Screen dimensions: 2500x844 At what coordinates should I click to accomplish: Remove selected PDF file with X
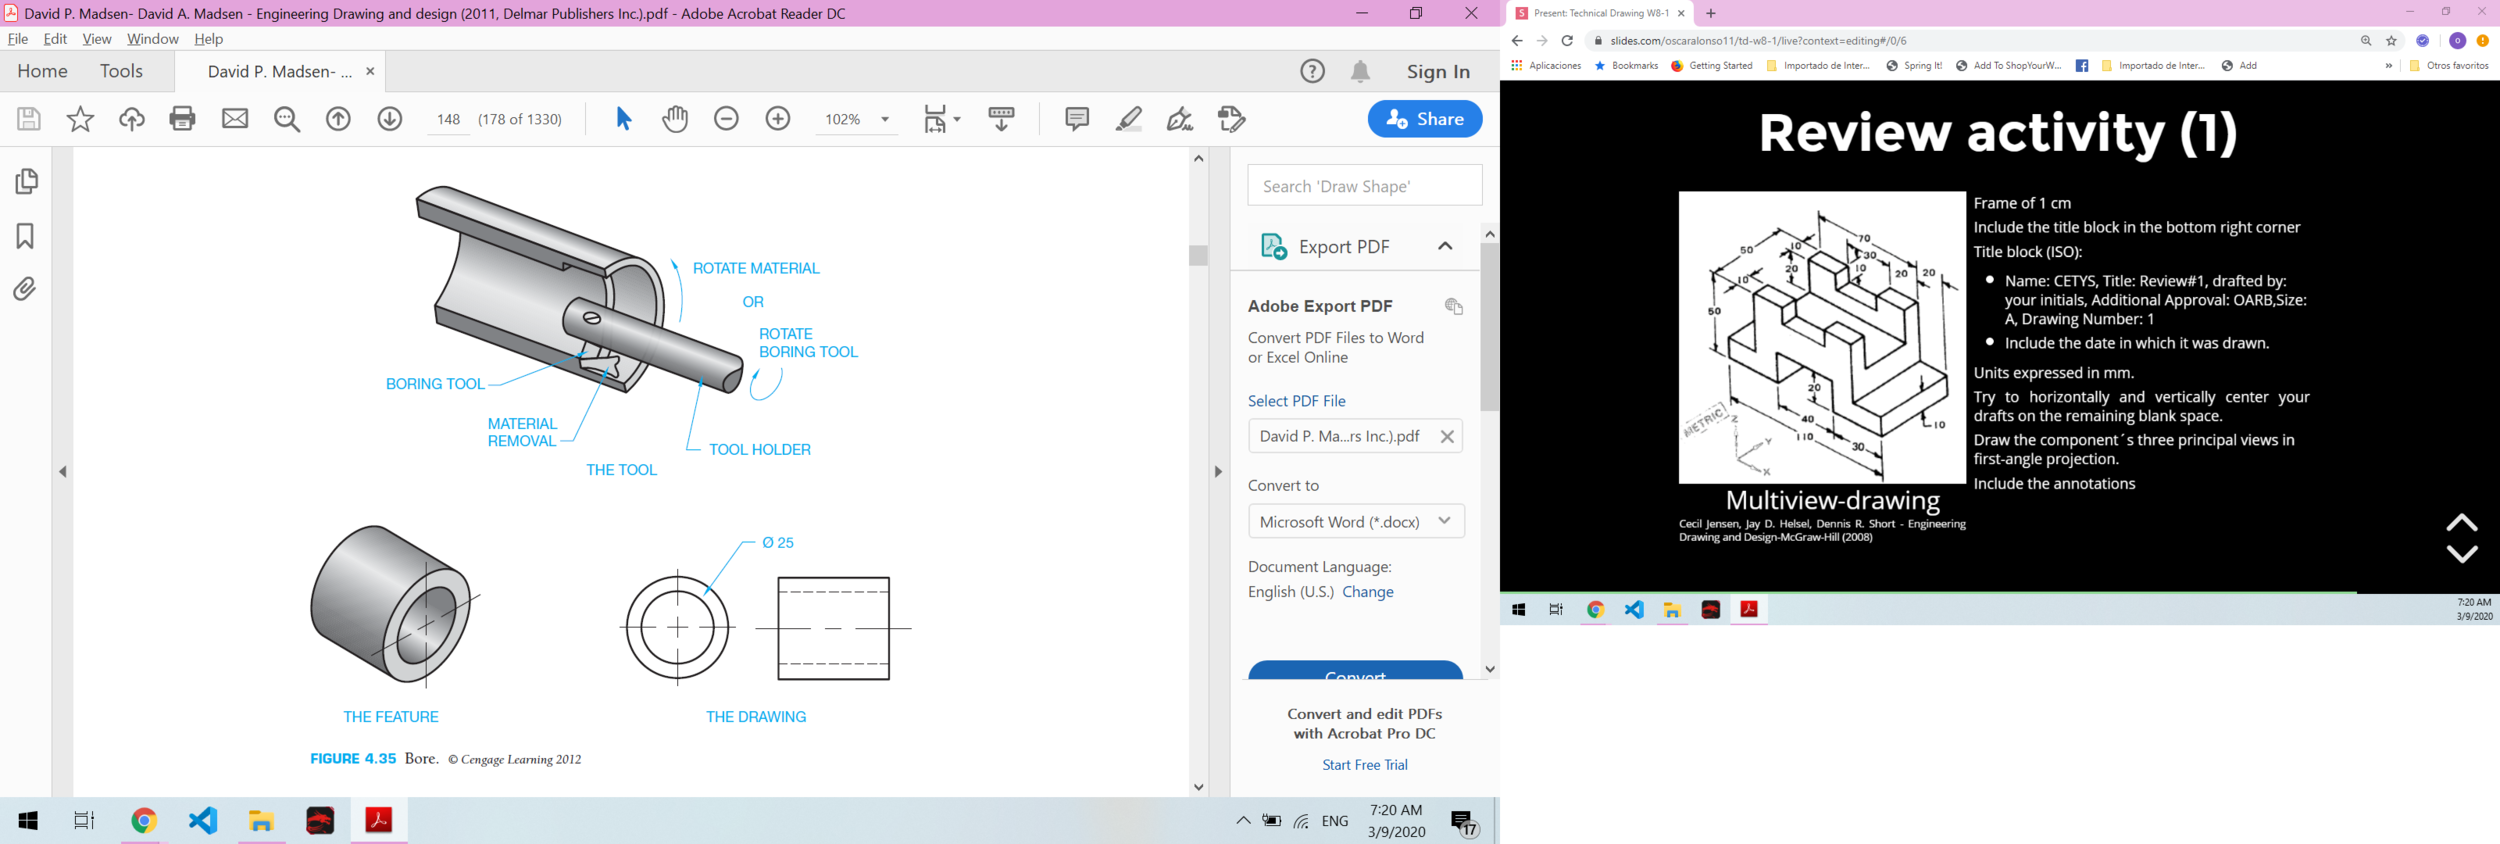(1447, 436)
